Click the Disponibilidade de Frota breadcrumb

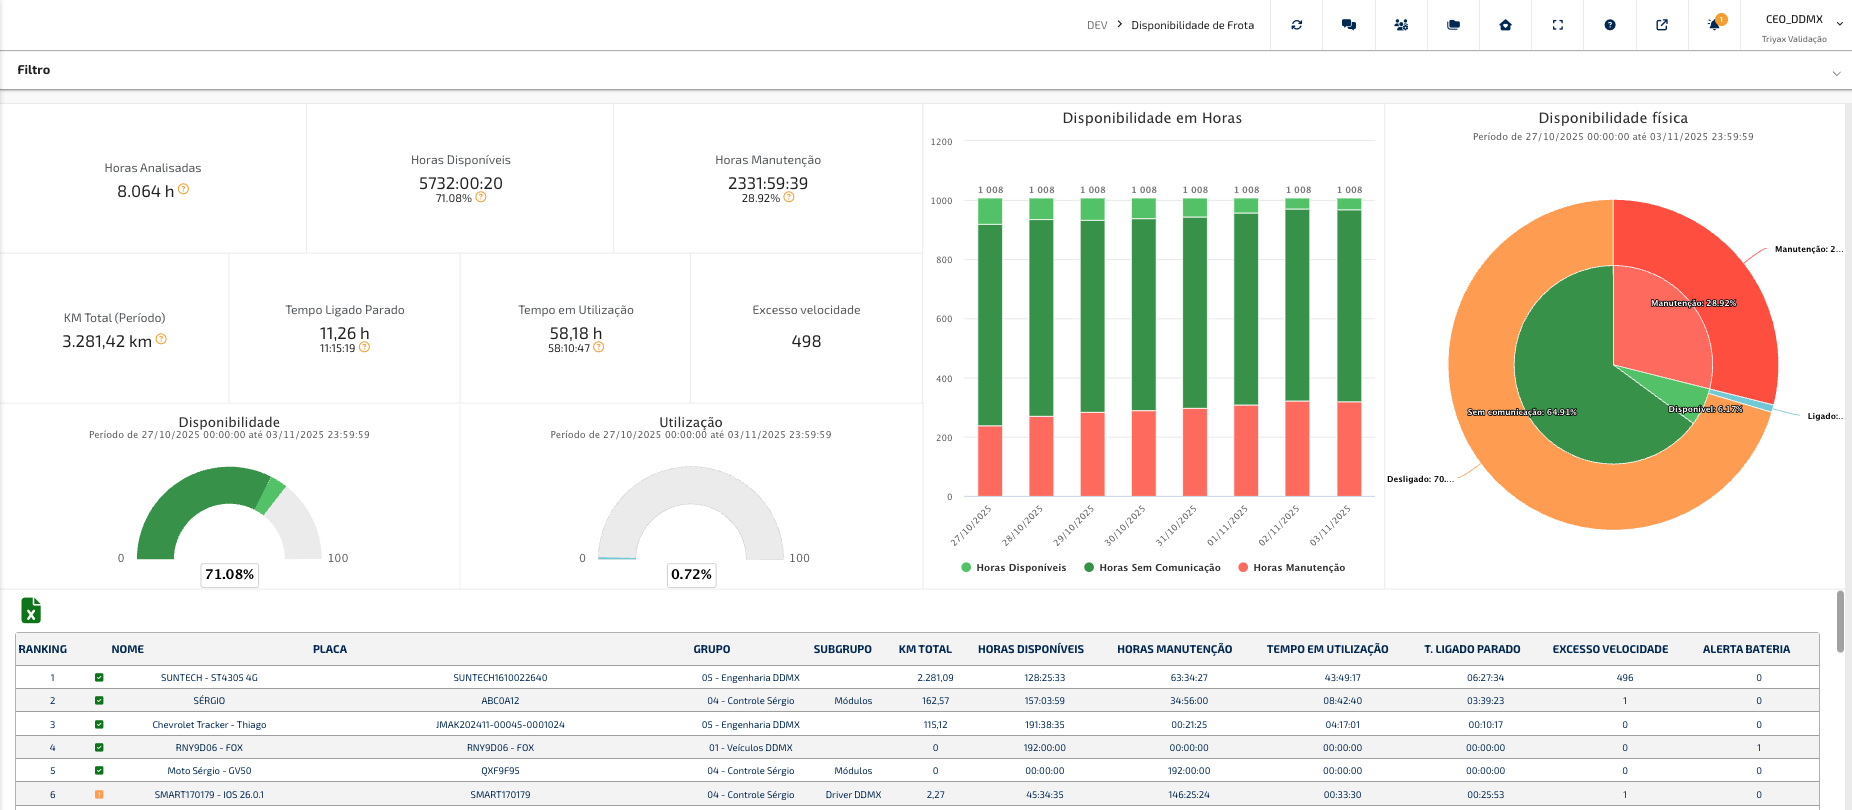pos(1192,25)
